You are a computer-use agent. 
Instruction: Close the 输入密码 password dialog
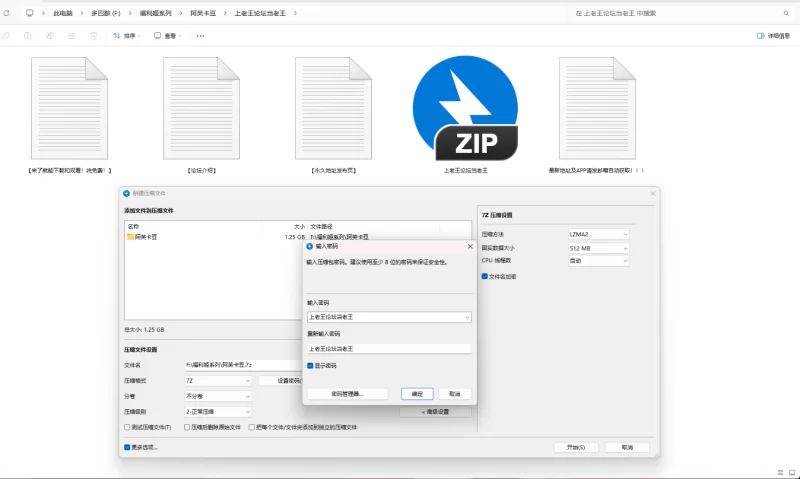(x=470, y=246)
